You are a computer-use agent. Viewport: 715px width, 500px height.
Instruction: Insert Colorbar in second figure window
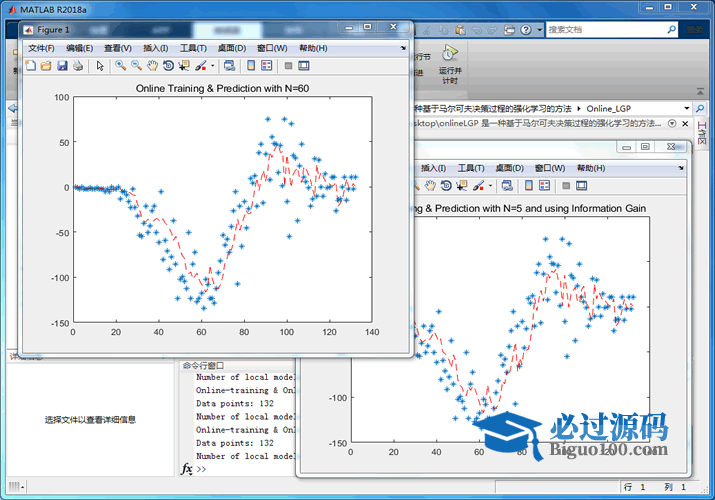(528, 186)
